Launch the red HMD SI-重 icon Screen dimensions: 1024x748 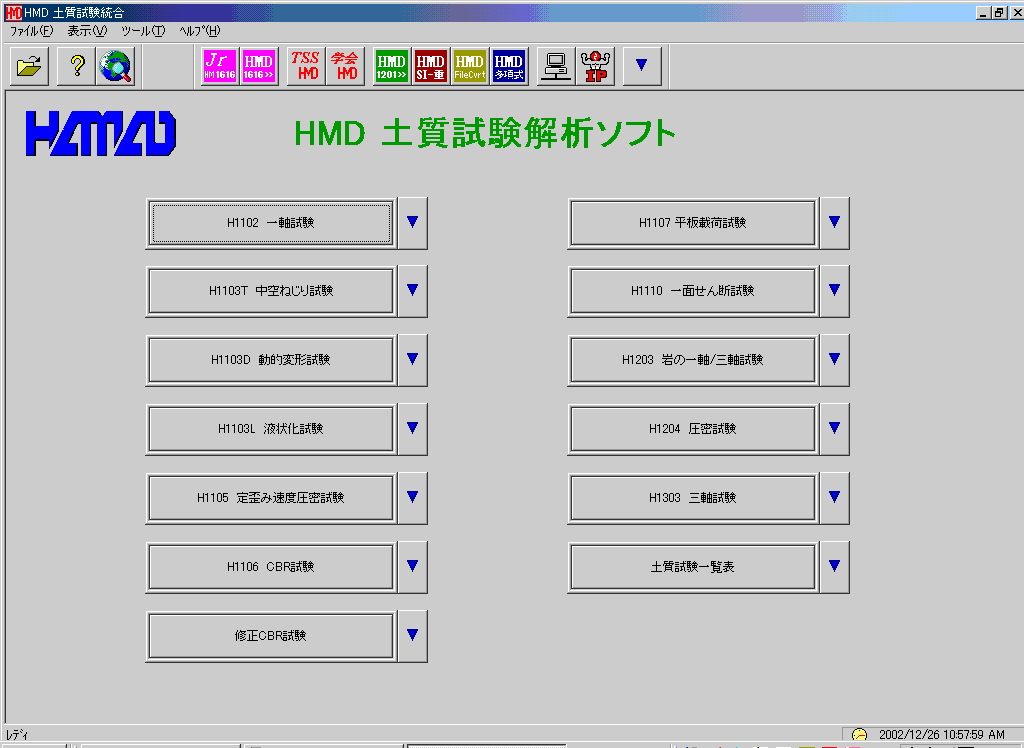pos(430,66)
